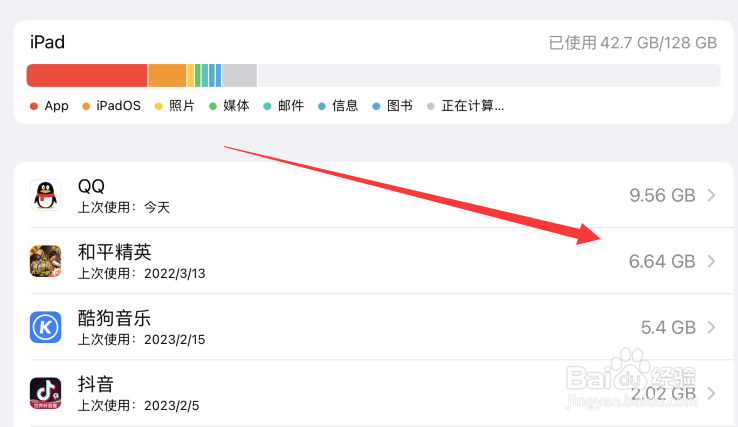Click the 9.56 GB size value
The image size is (738, 427).
(x=662, y=195)
